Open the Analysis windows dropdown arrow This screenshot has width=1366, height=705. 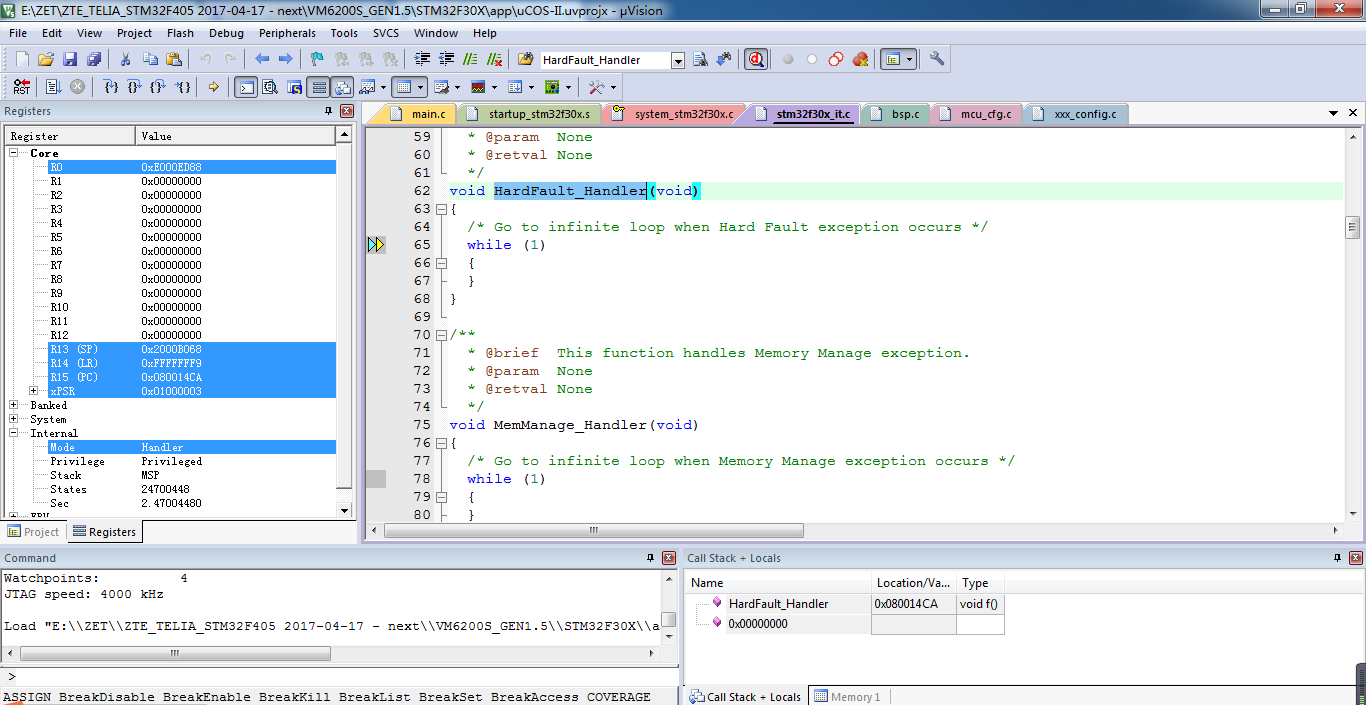(x=494, y=87)
